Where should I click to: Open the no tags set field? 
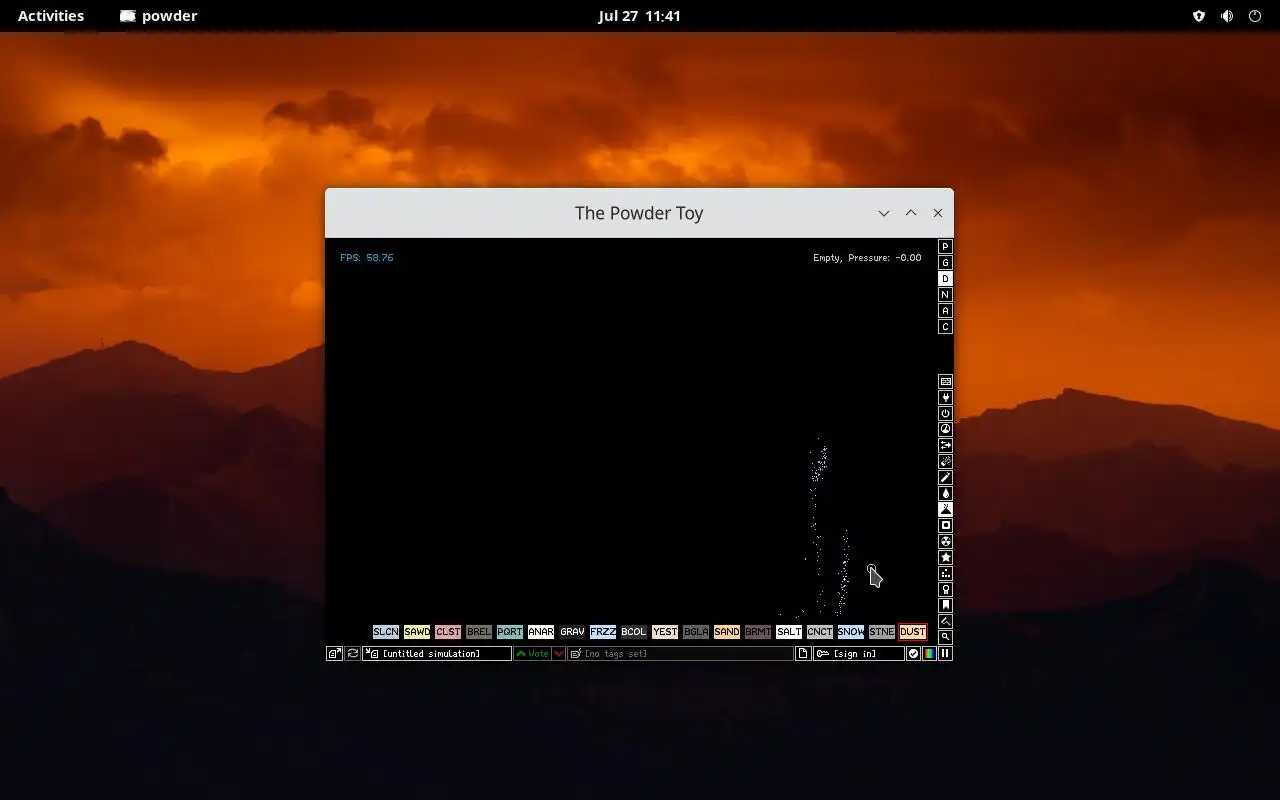(x=681, y=654)
